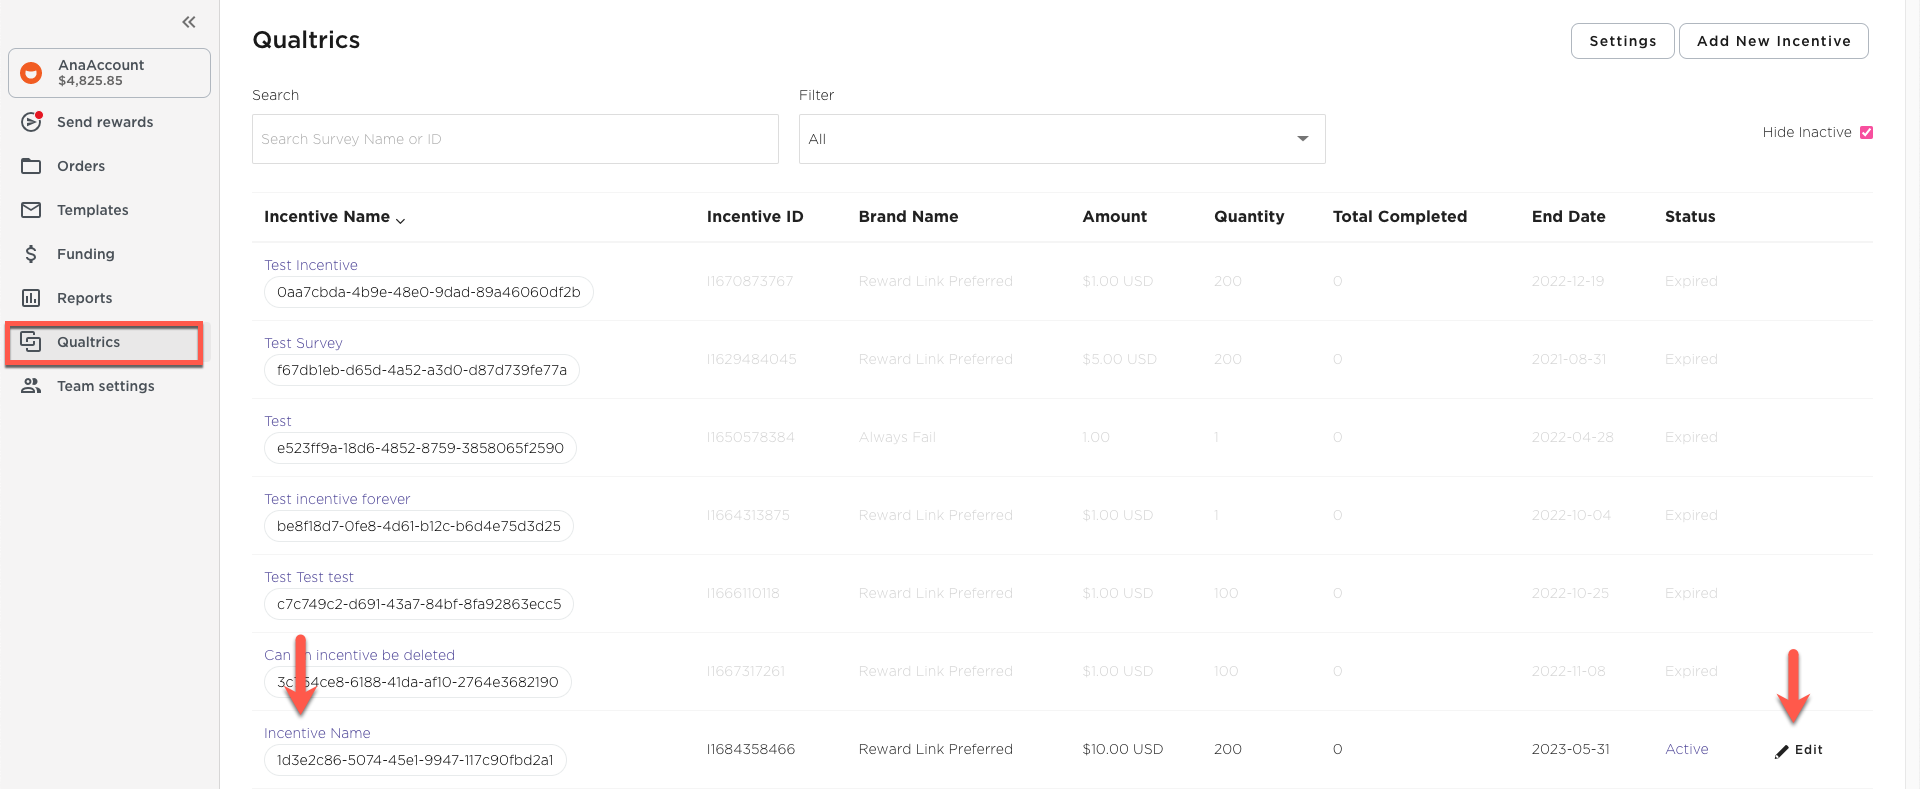The width and height of the screenshot is (1920, 789).
Task: Click end date 2022-12-19
Action: coord(1568,281)
